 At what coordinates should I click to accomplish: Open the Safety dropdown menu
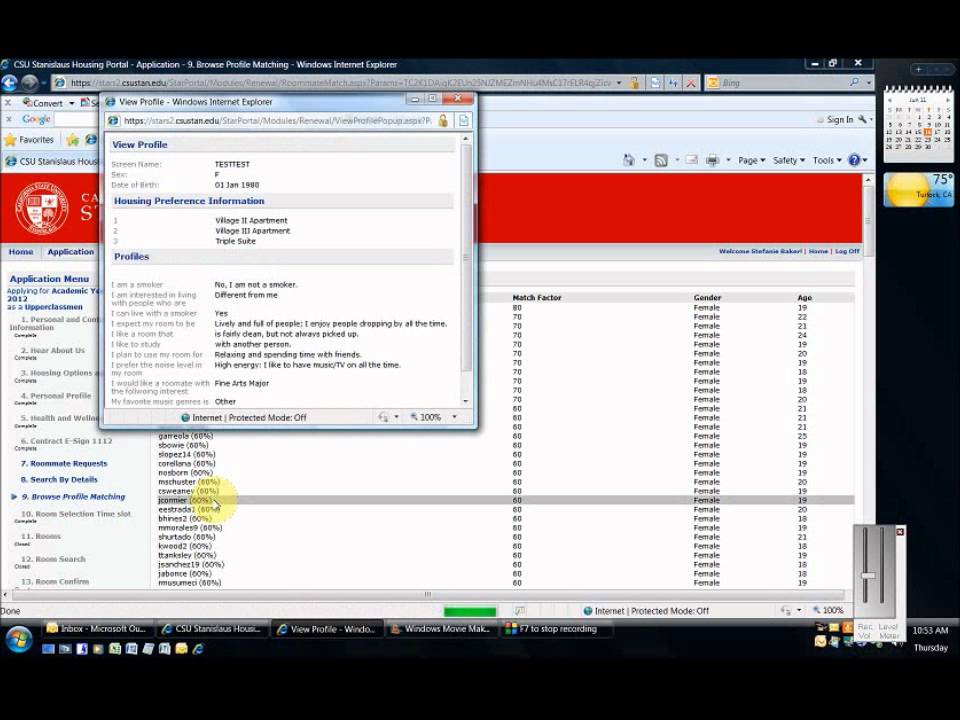tap(789, 160)
